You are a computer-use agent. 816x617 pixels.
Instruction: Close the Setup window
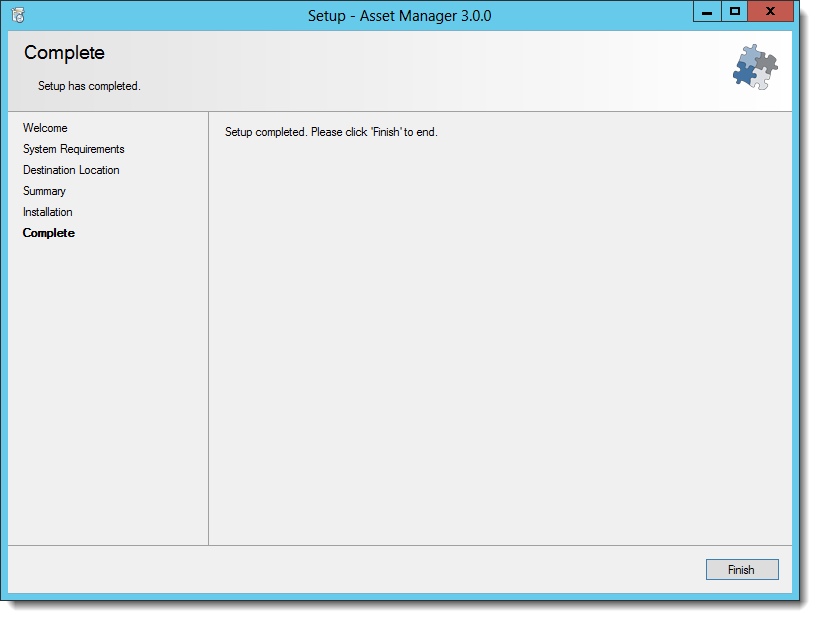[770, 11]
